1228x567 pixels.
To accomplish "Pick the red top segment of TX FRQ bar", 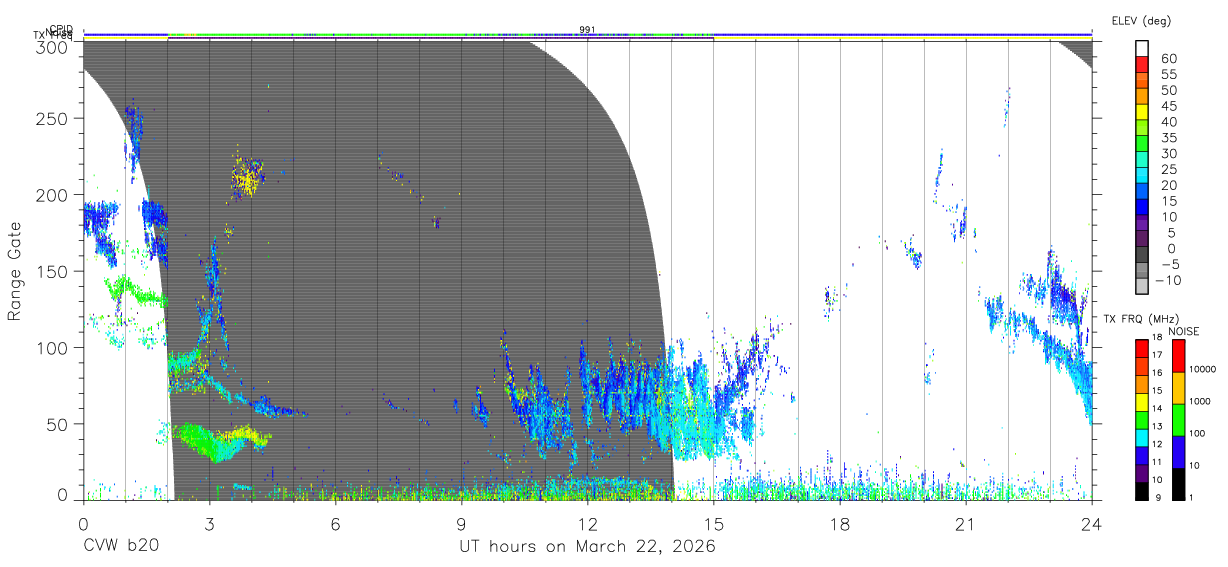I will click(1141, 348).
